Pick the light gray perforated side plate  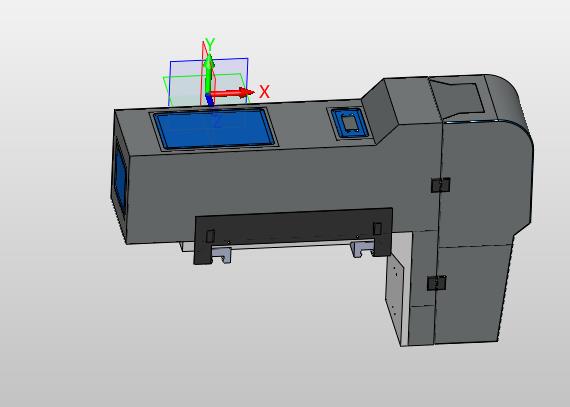tap(394, 298)
